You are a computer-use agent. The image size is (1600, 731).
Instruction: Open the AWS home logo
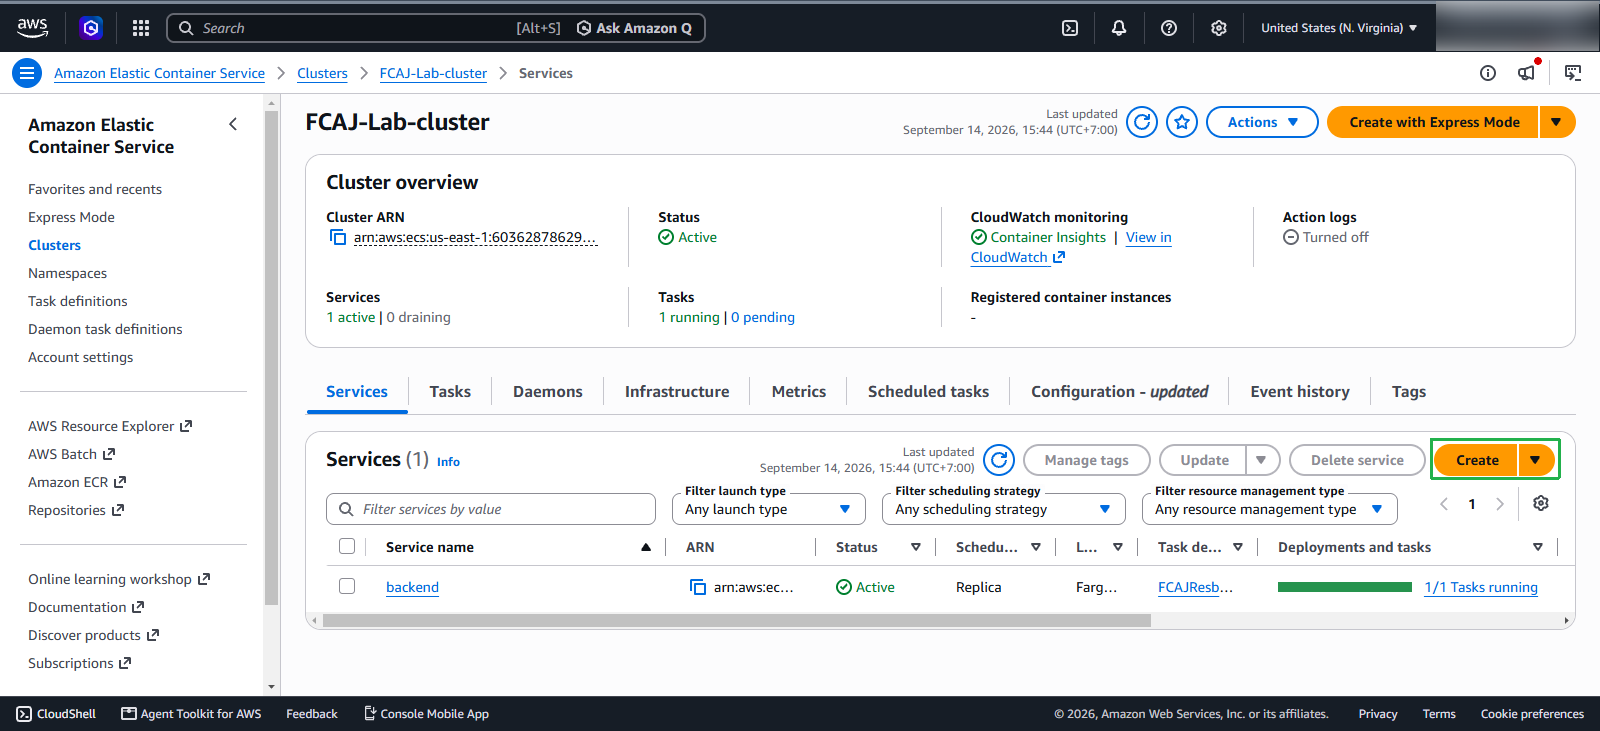coord(32,28)
